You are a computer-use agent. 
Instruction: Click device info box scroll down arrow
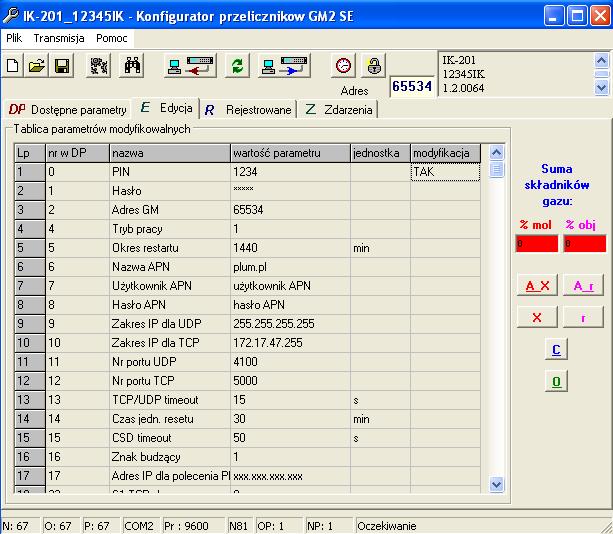coord(601,88)
